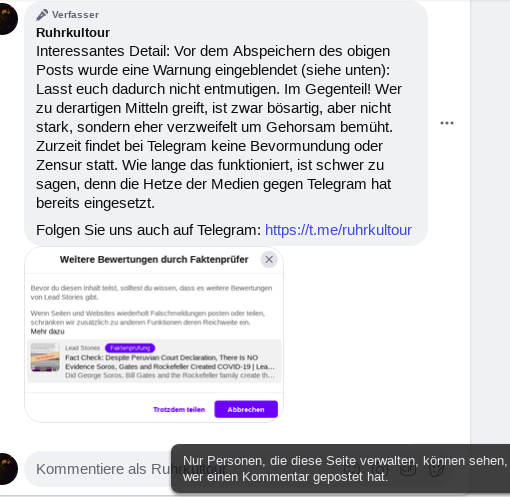
Task: Open the Lead Stories article thumbnail
Action: coord(45,357)
